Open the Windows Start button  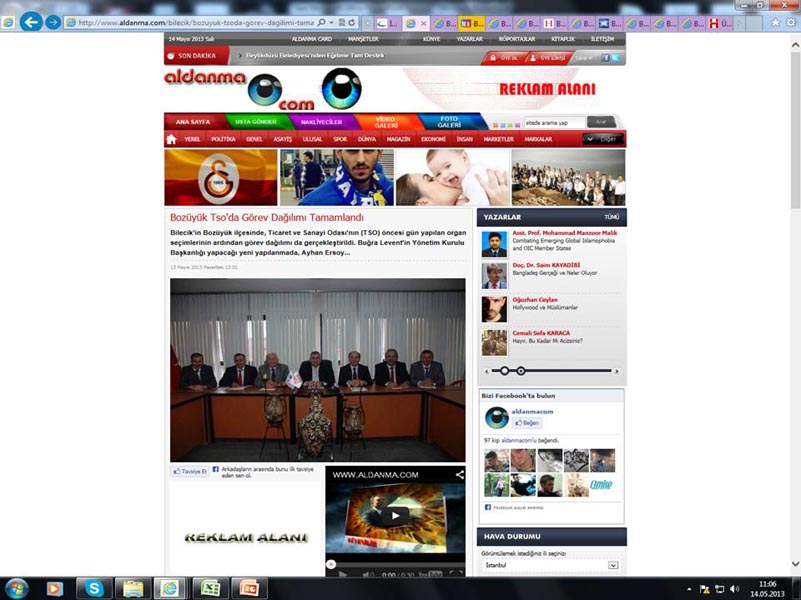pyautogui.click(x=15, y=589)
